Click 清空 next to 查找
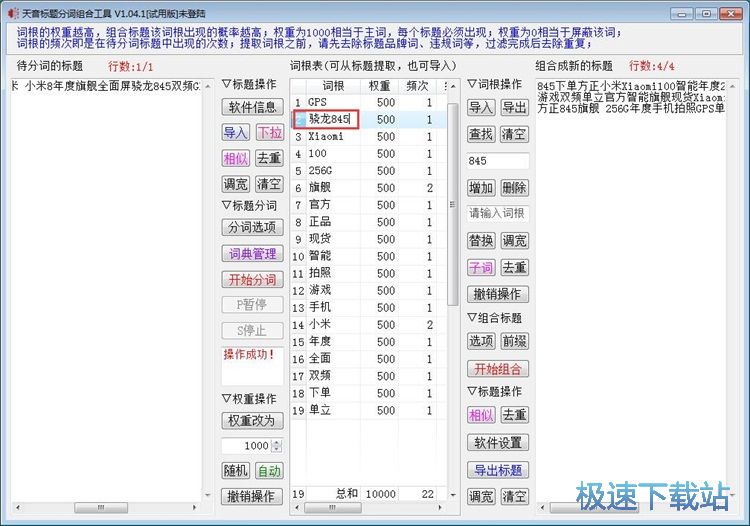The image size is (750, 526). pyautogui.click(x=514, y=134)
